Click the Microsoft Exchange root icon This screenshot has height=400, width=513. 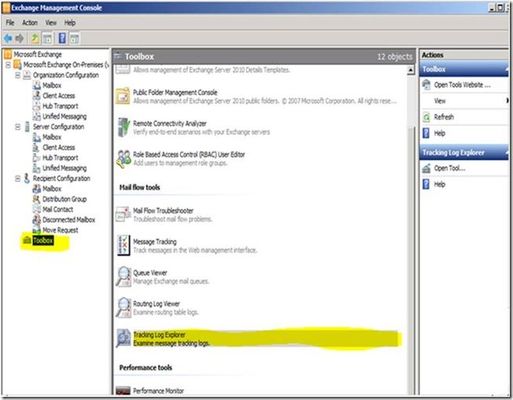tap(7, 54)
